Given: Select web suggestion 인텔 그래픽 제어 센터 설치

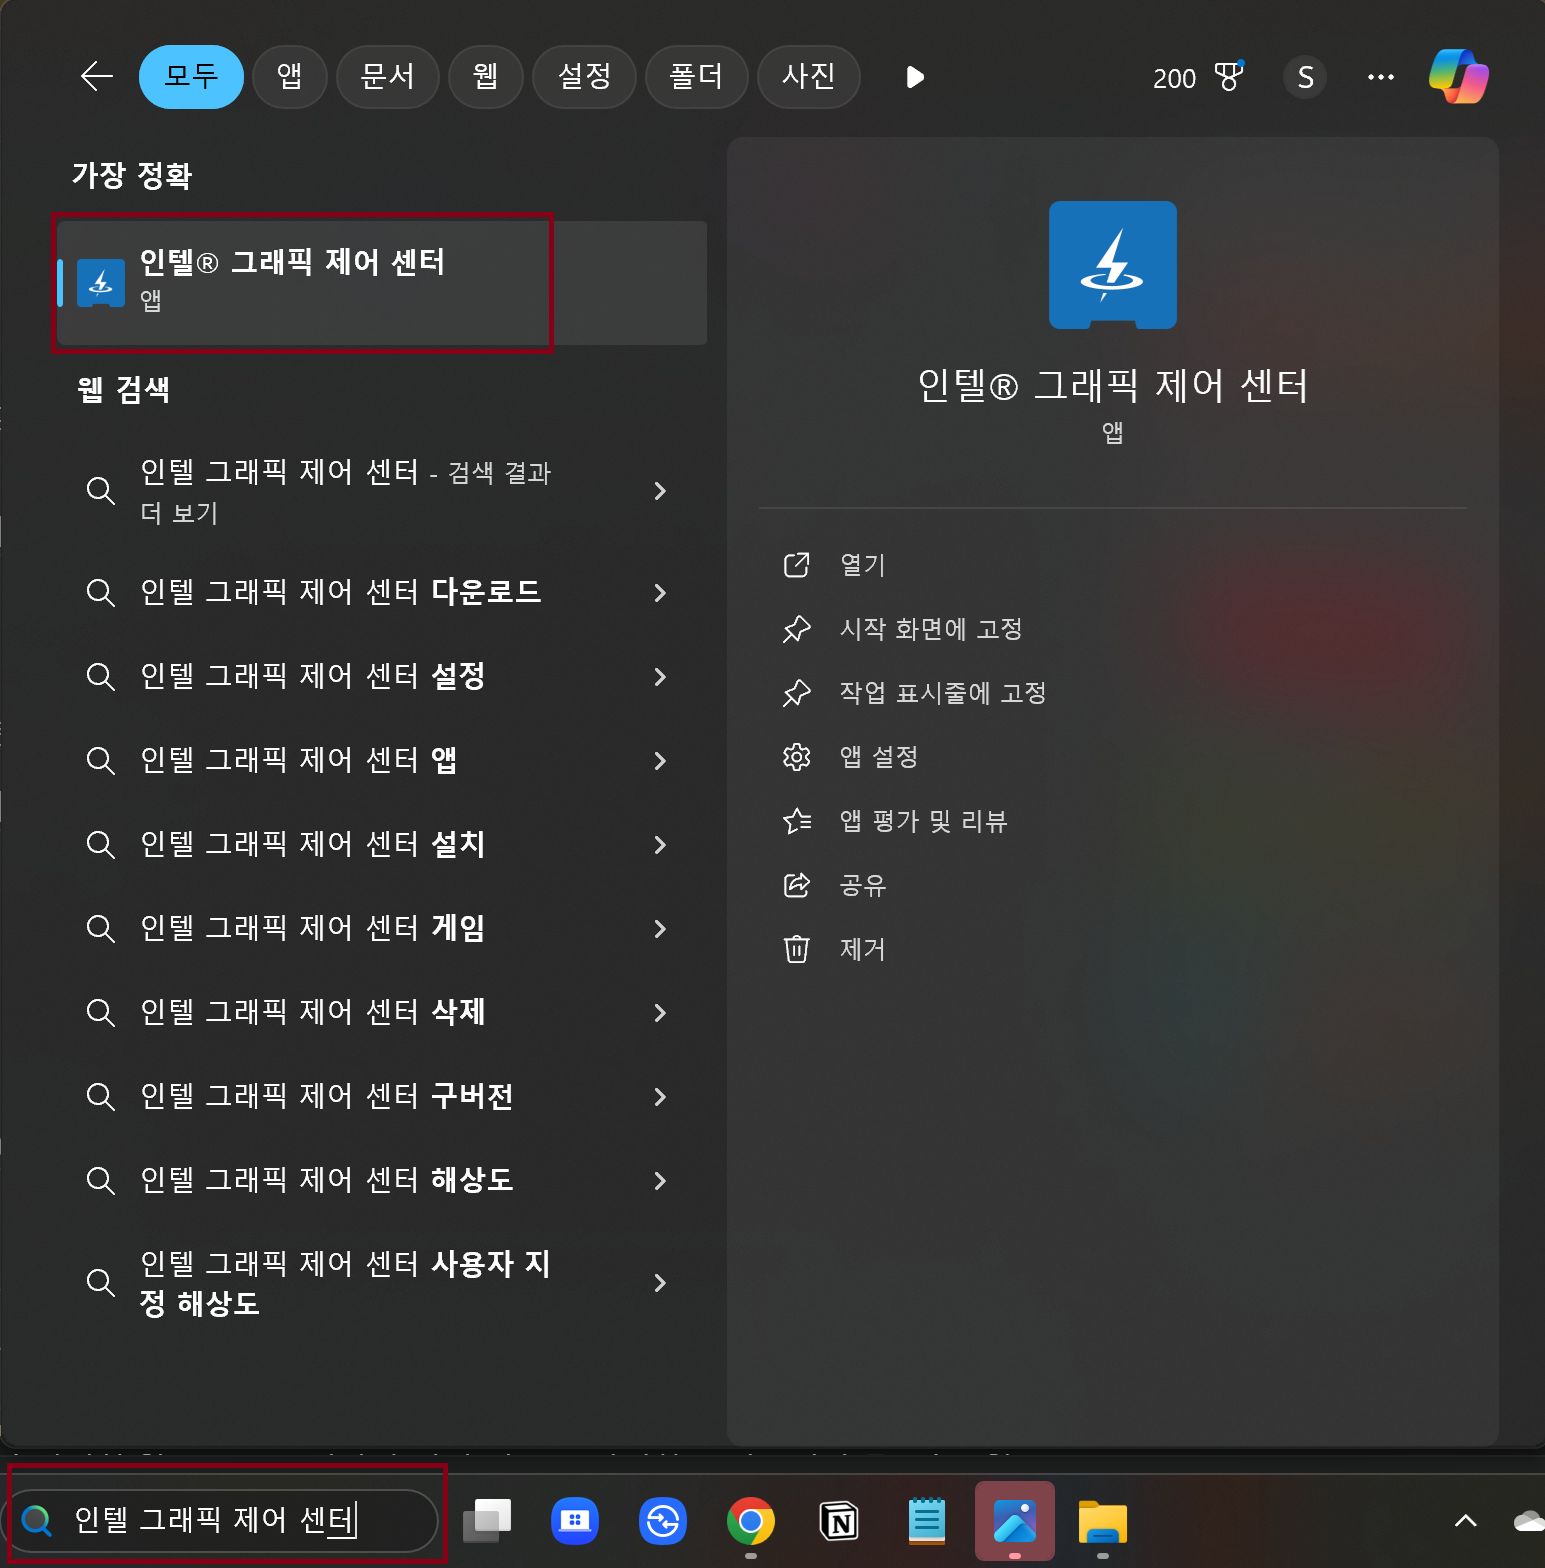Looking at the screenshot, I should pos(313,844).
